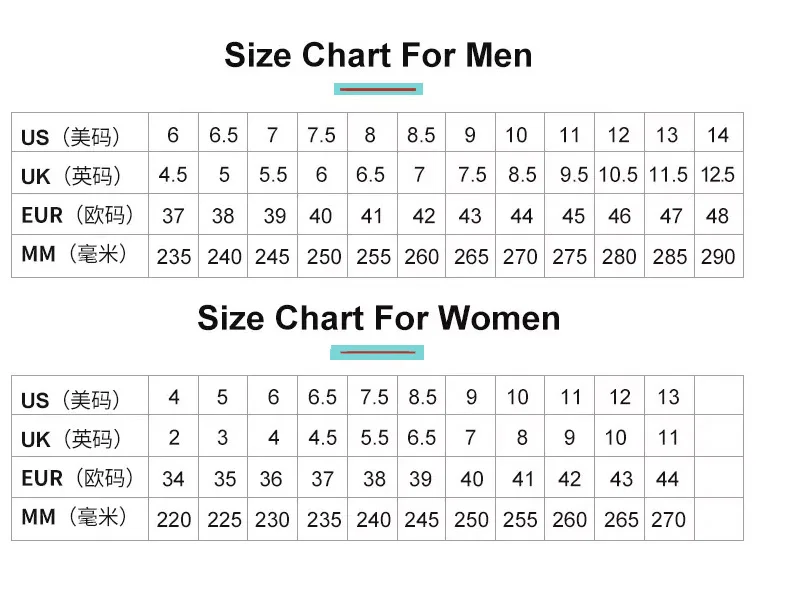
Task: Click the empty last cell in the Women's US row
Action: [x=718, y=397]
